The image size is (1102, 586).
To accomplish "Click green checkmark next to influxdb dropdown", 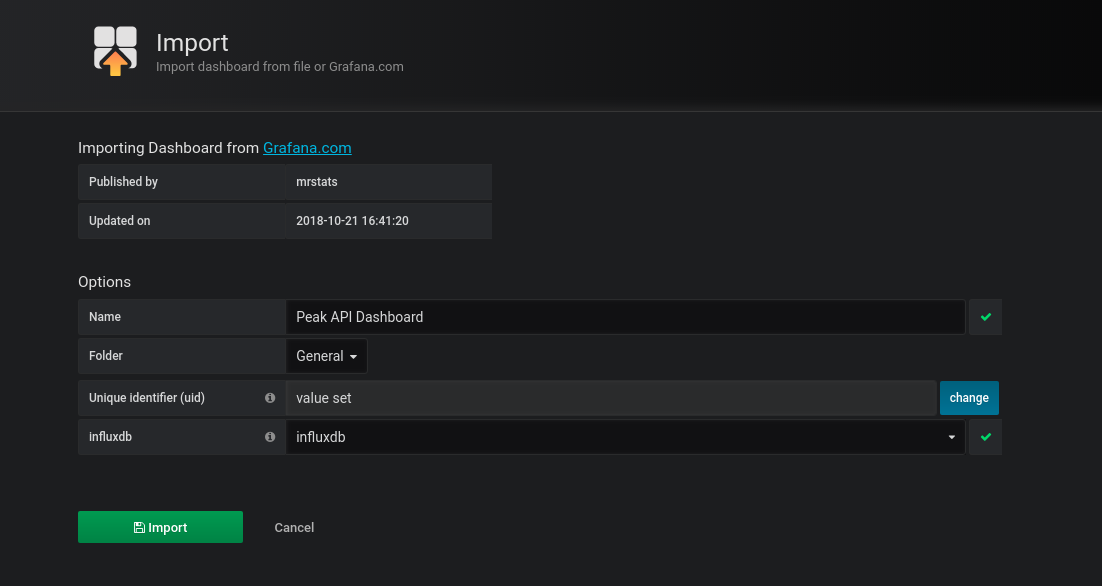I will 985,437.
